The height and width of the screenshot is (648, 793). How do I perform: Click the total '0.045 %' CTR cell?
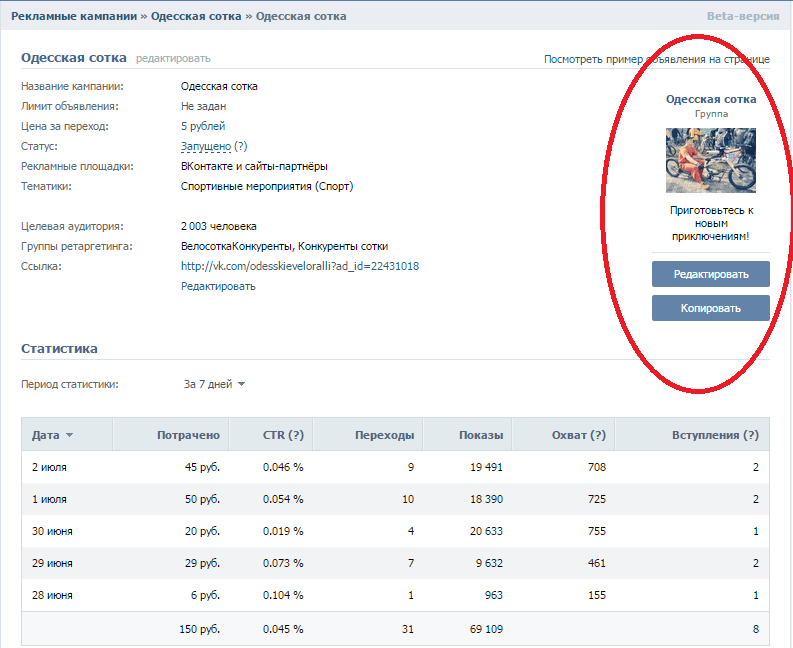pyautogui.click(x=283, y=629)
